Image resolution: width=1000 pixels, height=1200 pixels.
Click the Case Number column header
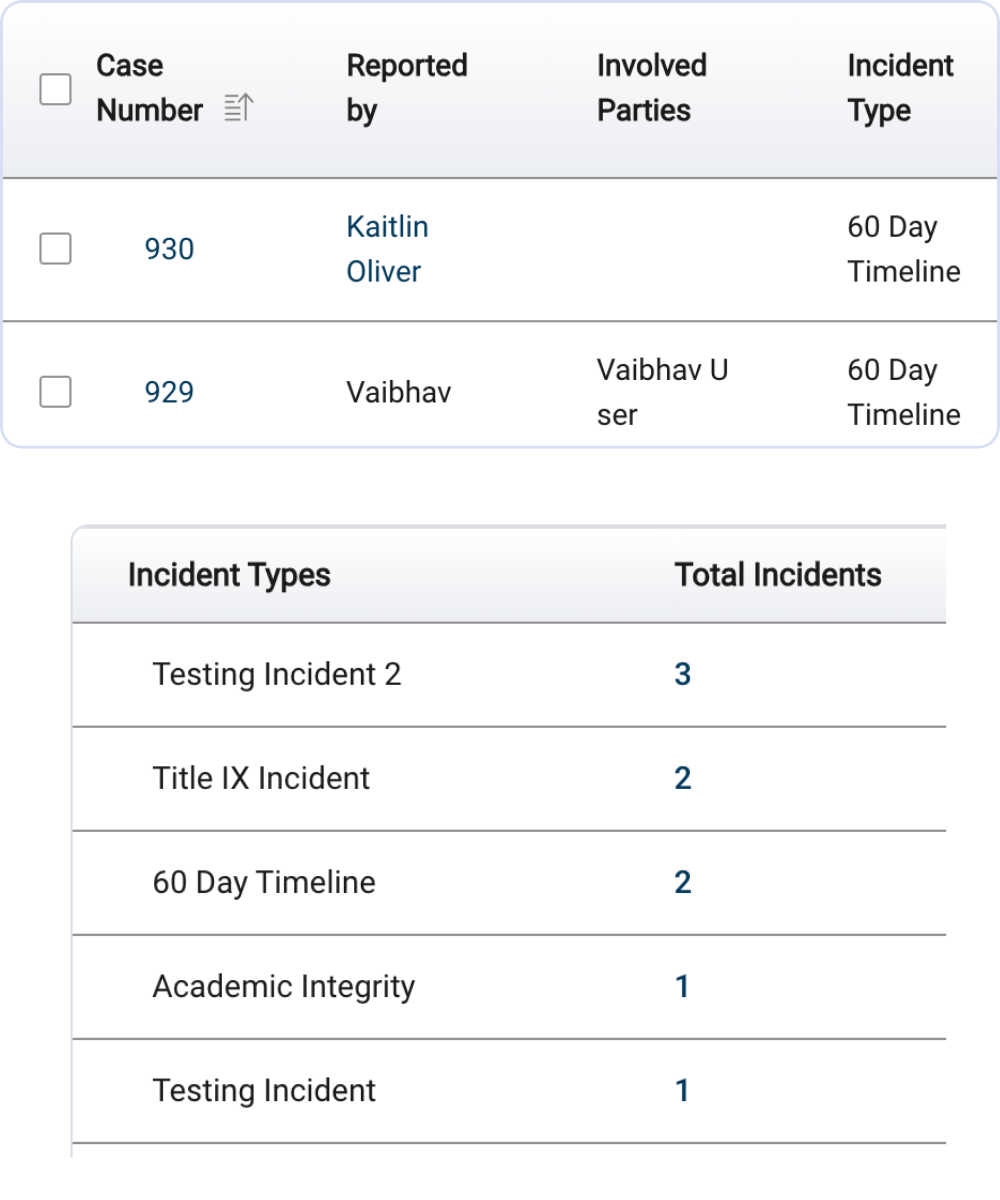tap(149, 88)
